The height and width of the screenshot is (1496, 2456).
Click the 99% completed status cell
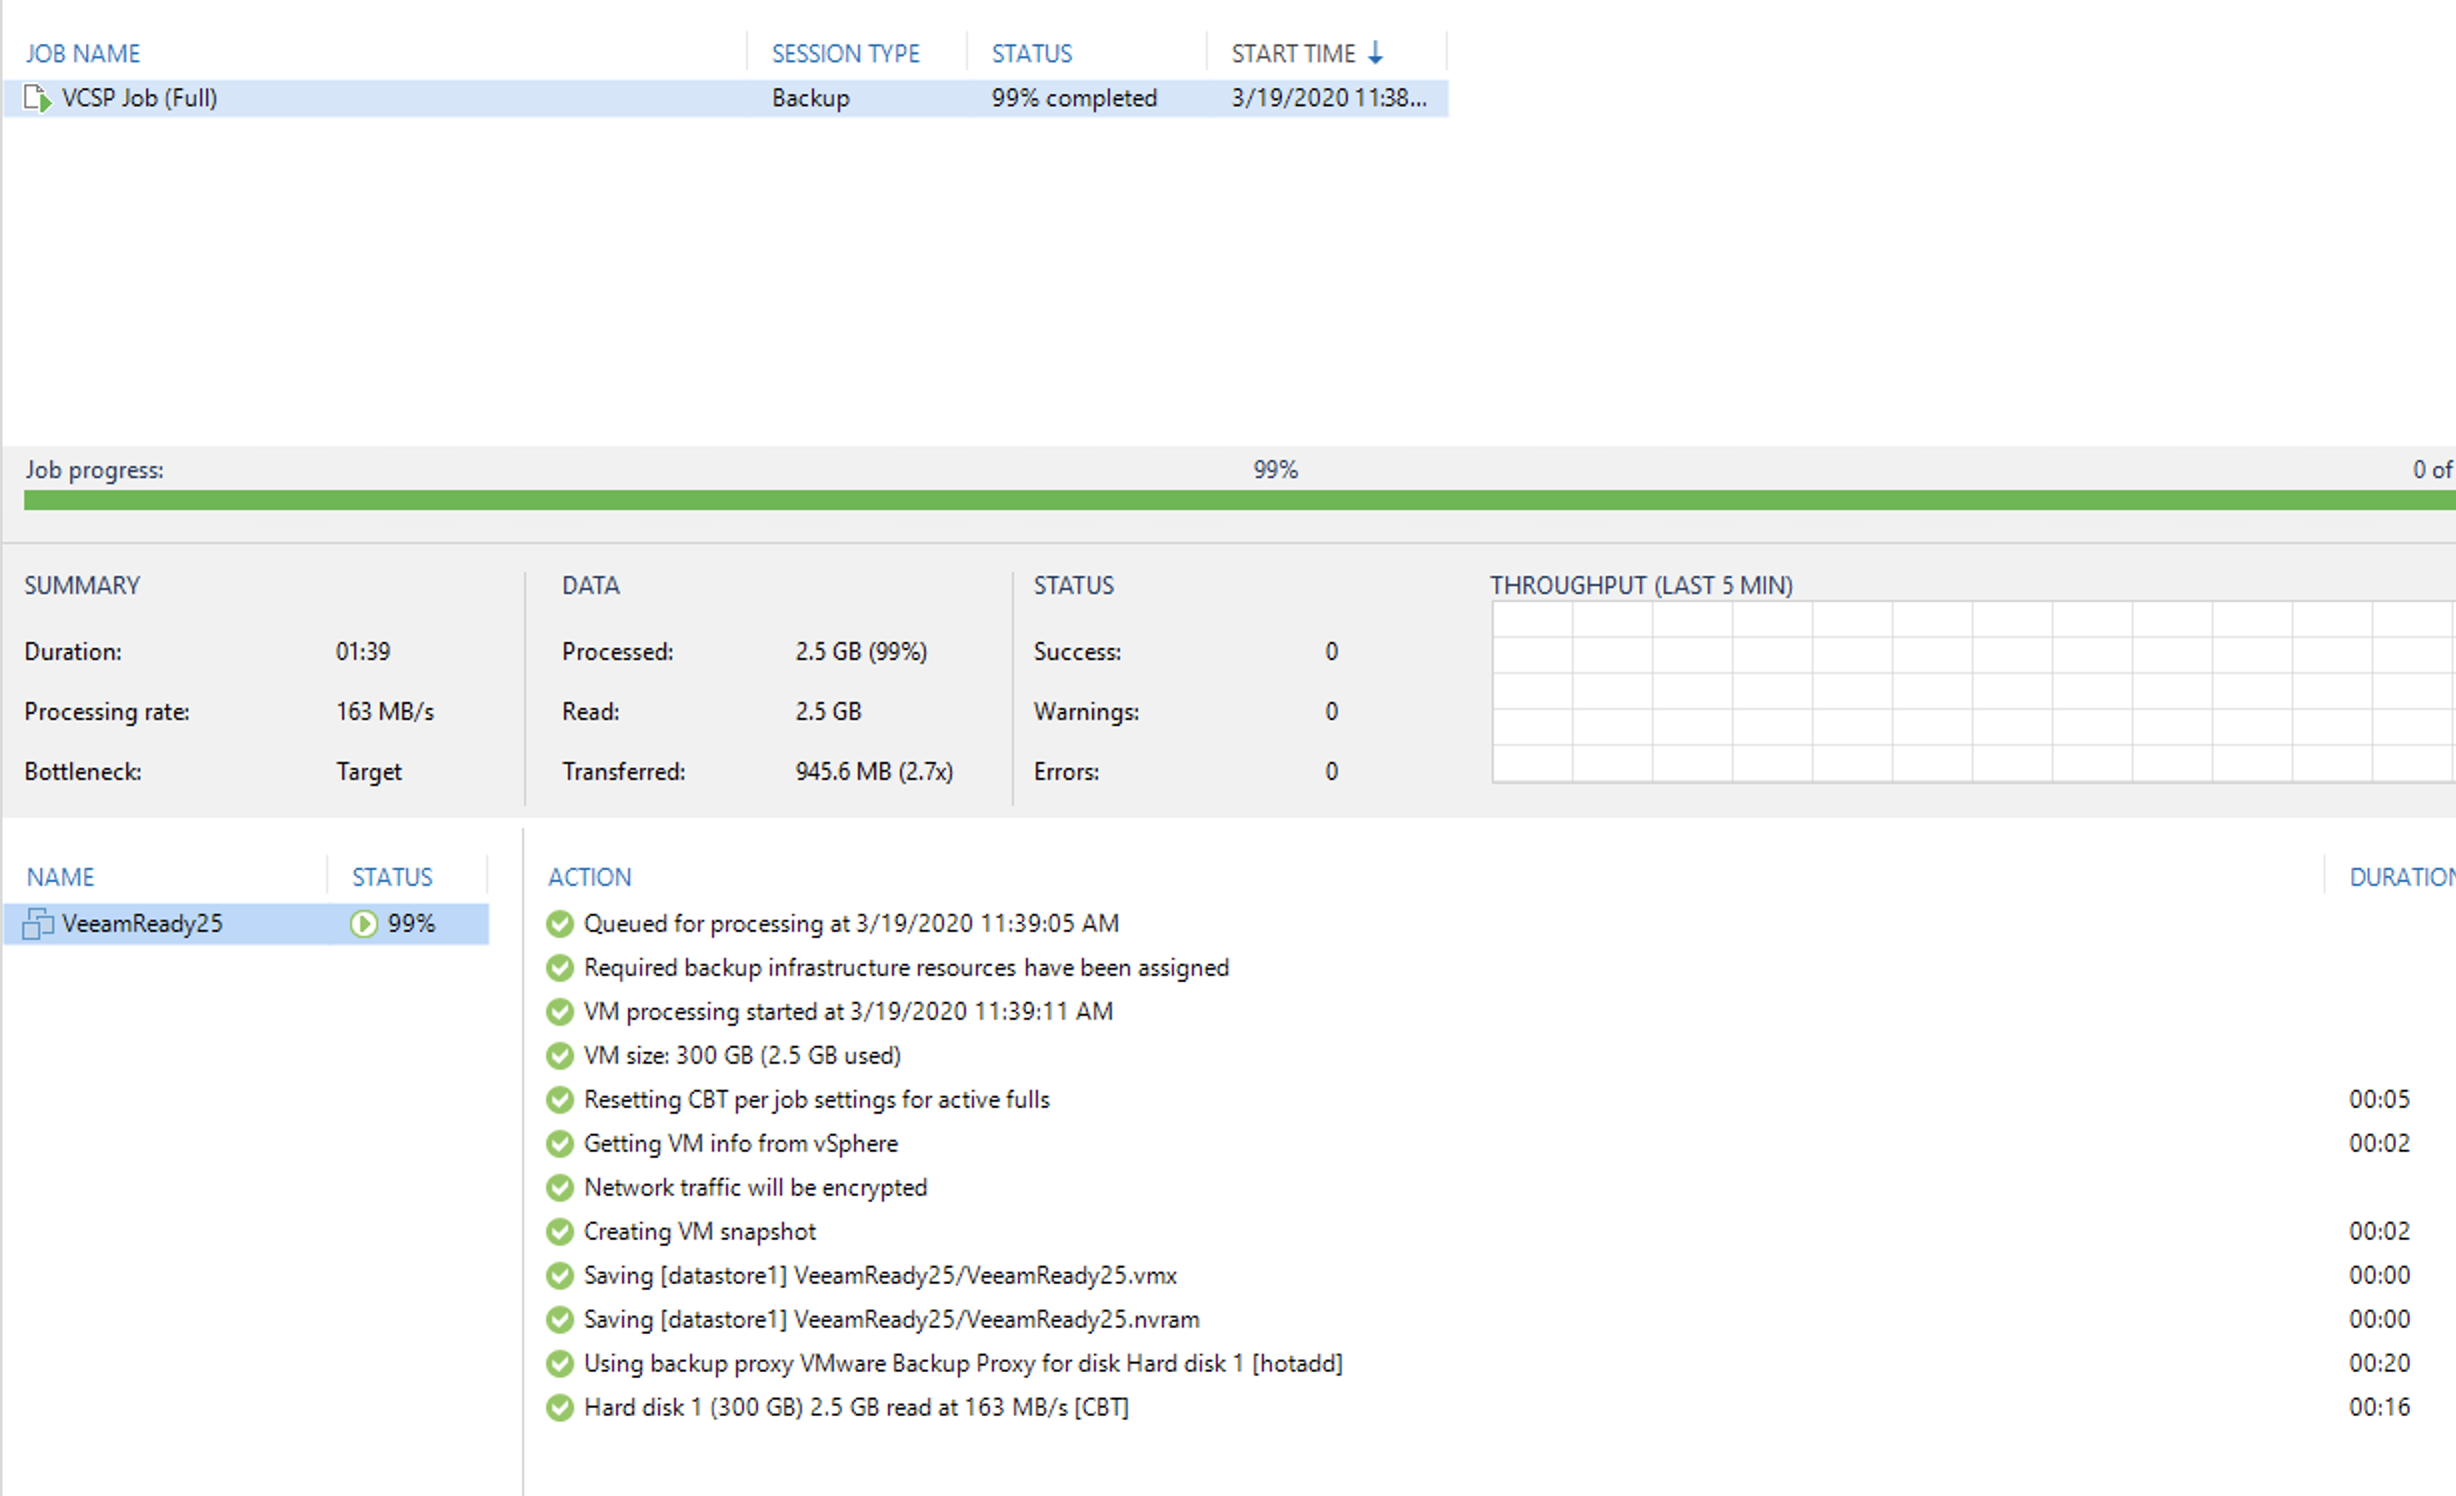1074,98
